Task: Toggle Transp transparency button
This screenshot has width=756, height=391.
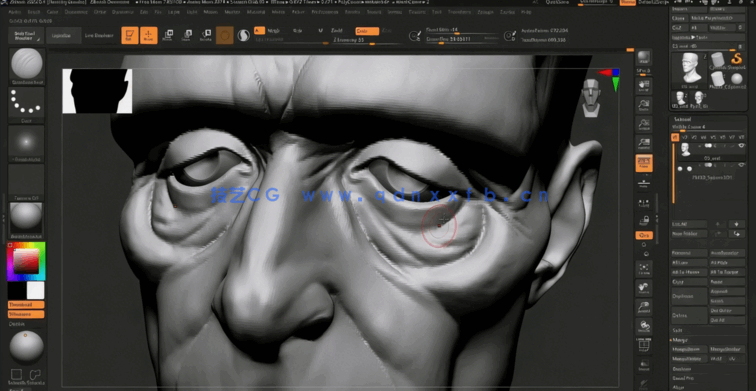Action: tap(644, 364)
